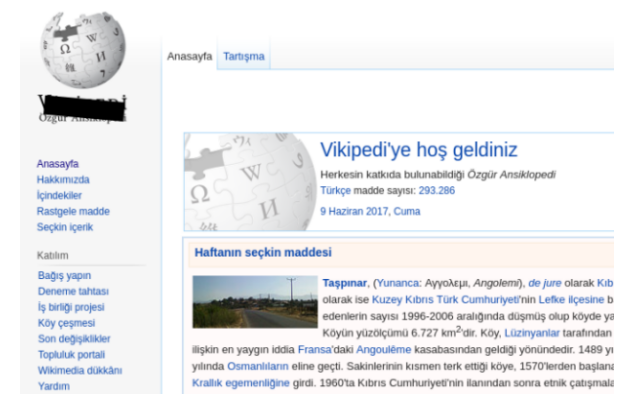640x400 pixels.
Task: Click the Vikipedi'ye hoş geldiniz heading link
Action: (x=419, y=150)
